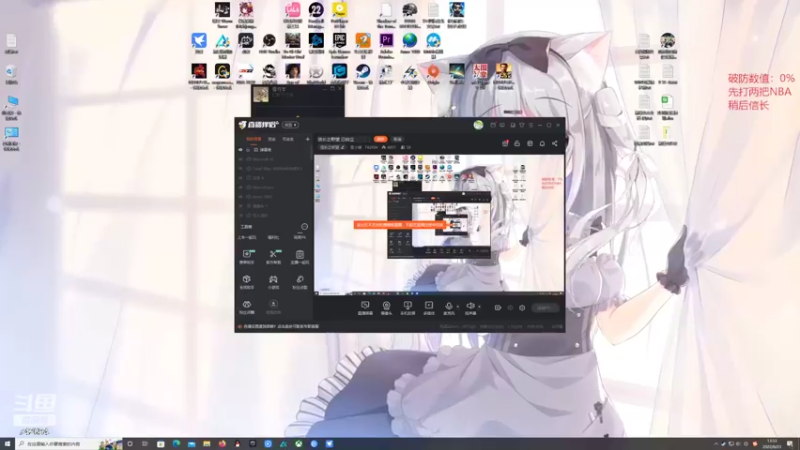The image size is (800, 450).
Task: Click Adobe Premiere Pro desktop shortcut
Action: pyautogui.click(x=386, y=45)
